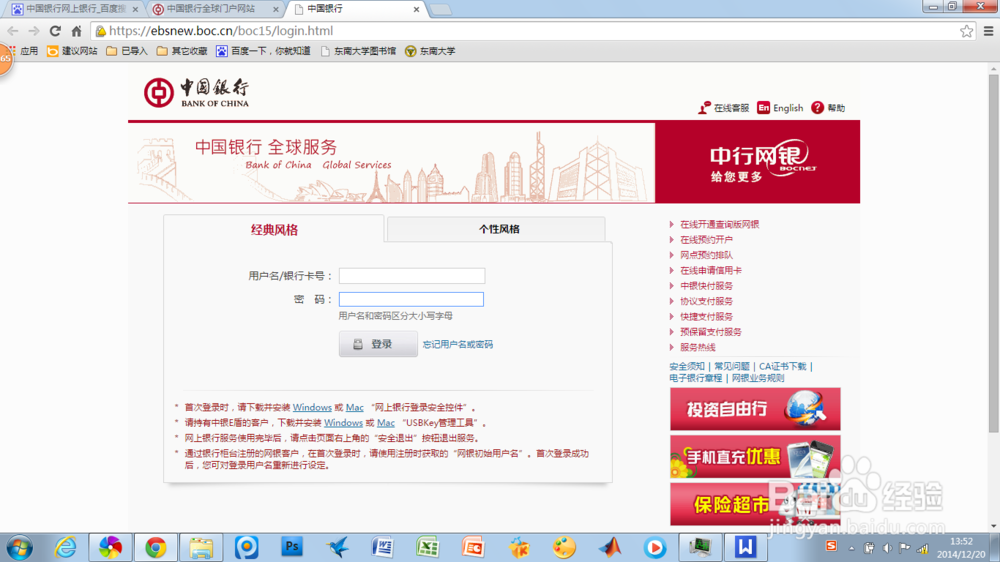Open Chrome menu hamburger icon
The image size is (1000, 562).
[989, 31]
